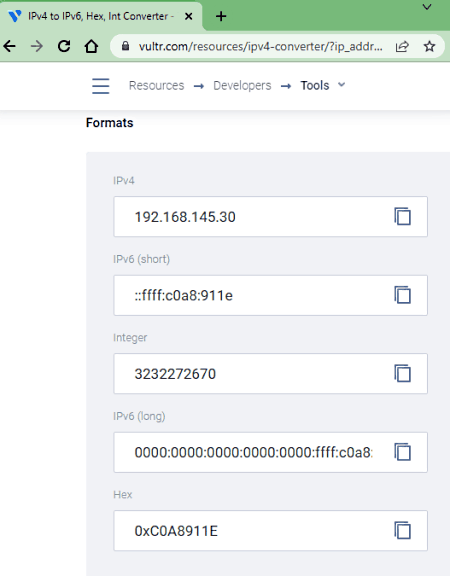The height and width of the screenshot is (576, 450).
Task: Click the IPv6 (long) value field
Action: click(x=270, y=452)
